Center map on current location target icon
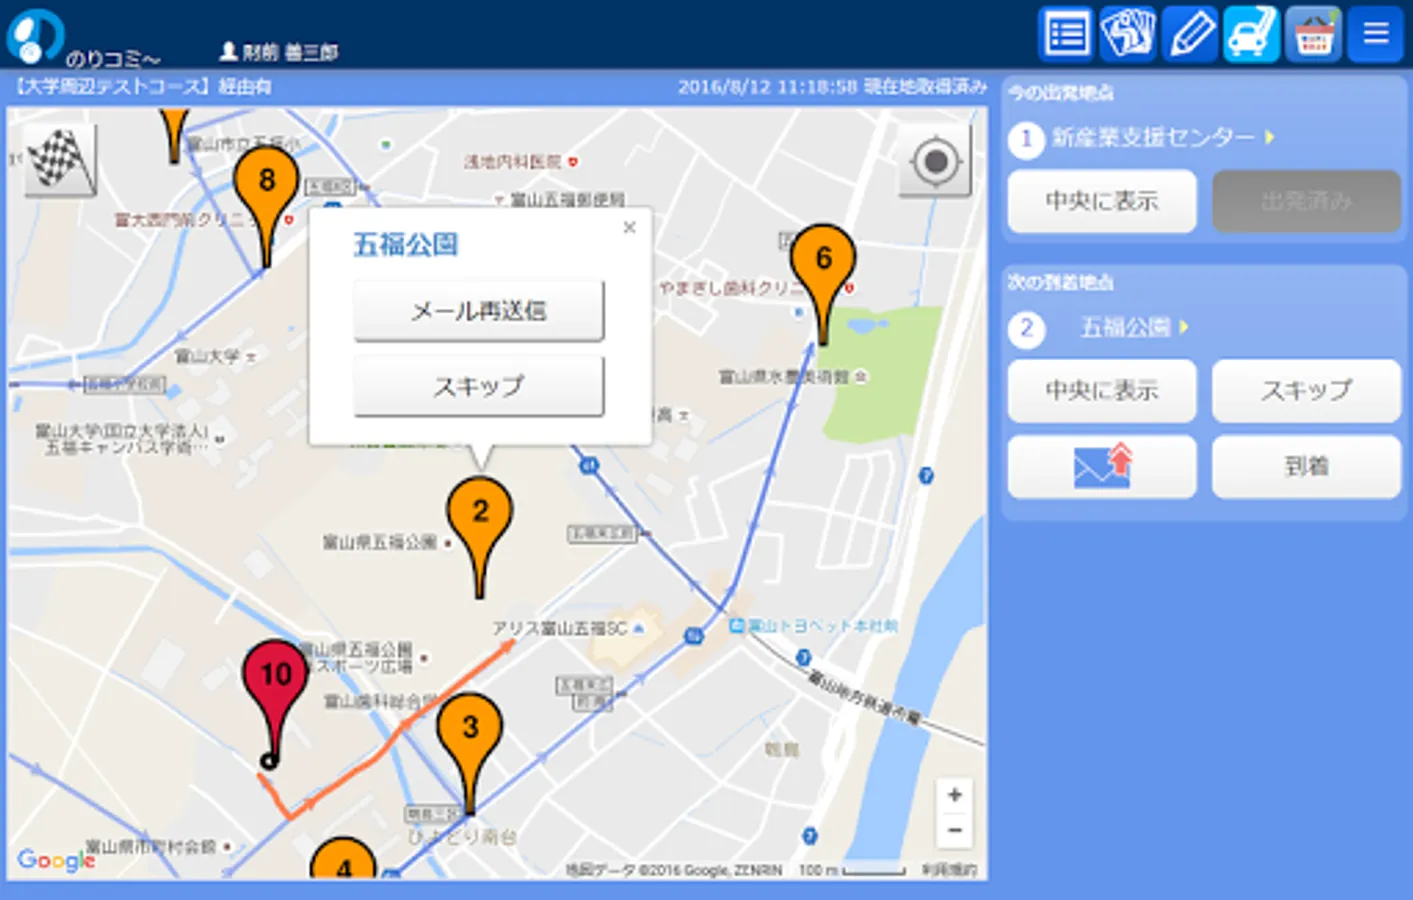Viewport: 1413px width, 900px height. coord(935,160)
